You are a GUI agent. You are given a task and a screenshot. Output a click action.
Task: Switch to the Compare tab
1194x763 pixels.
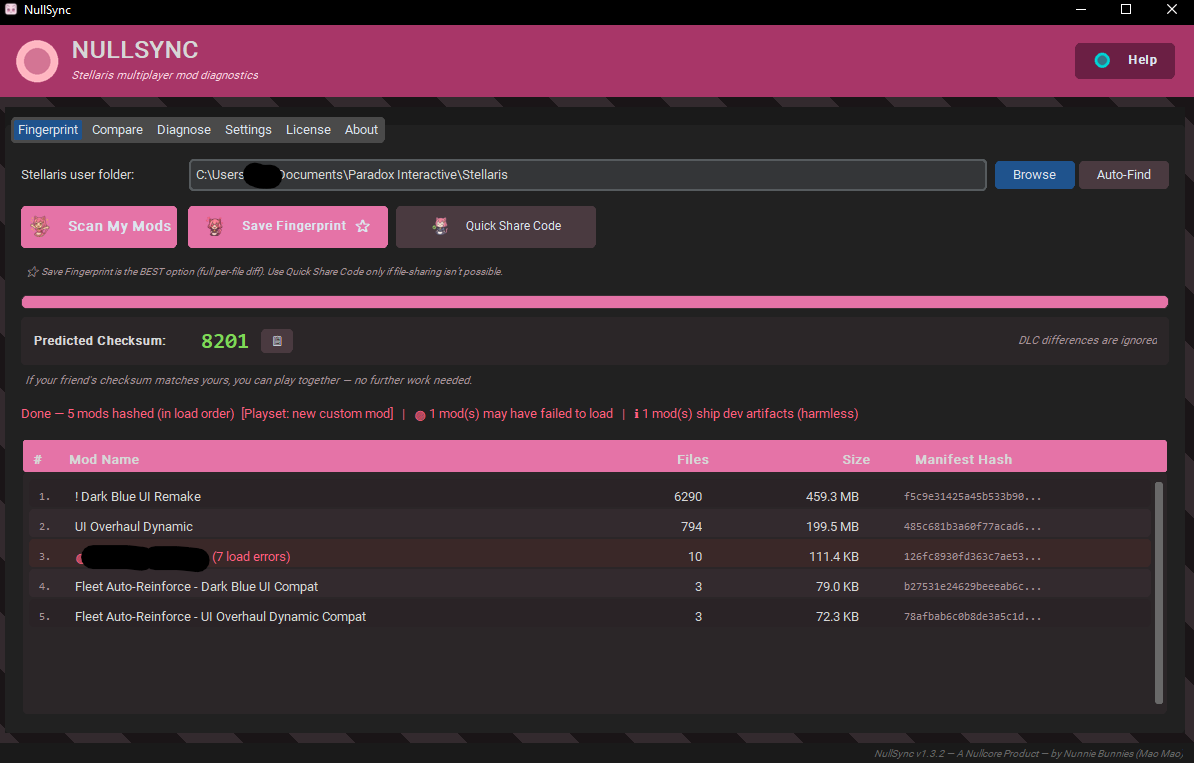click(x=117, y=129)
